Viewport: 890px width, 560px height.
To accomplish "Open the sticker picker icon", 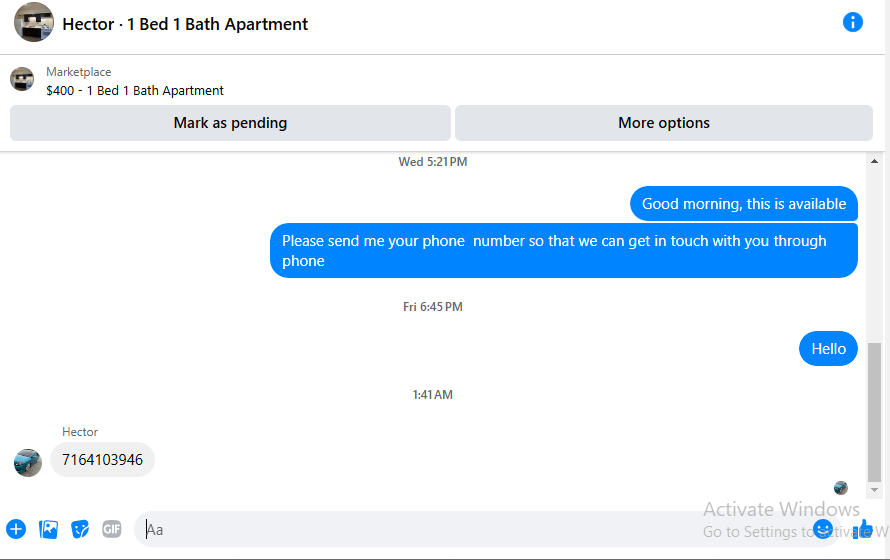I will pyautogui.click(x=80, y=529).
